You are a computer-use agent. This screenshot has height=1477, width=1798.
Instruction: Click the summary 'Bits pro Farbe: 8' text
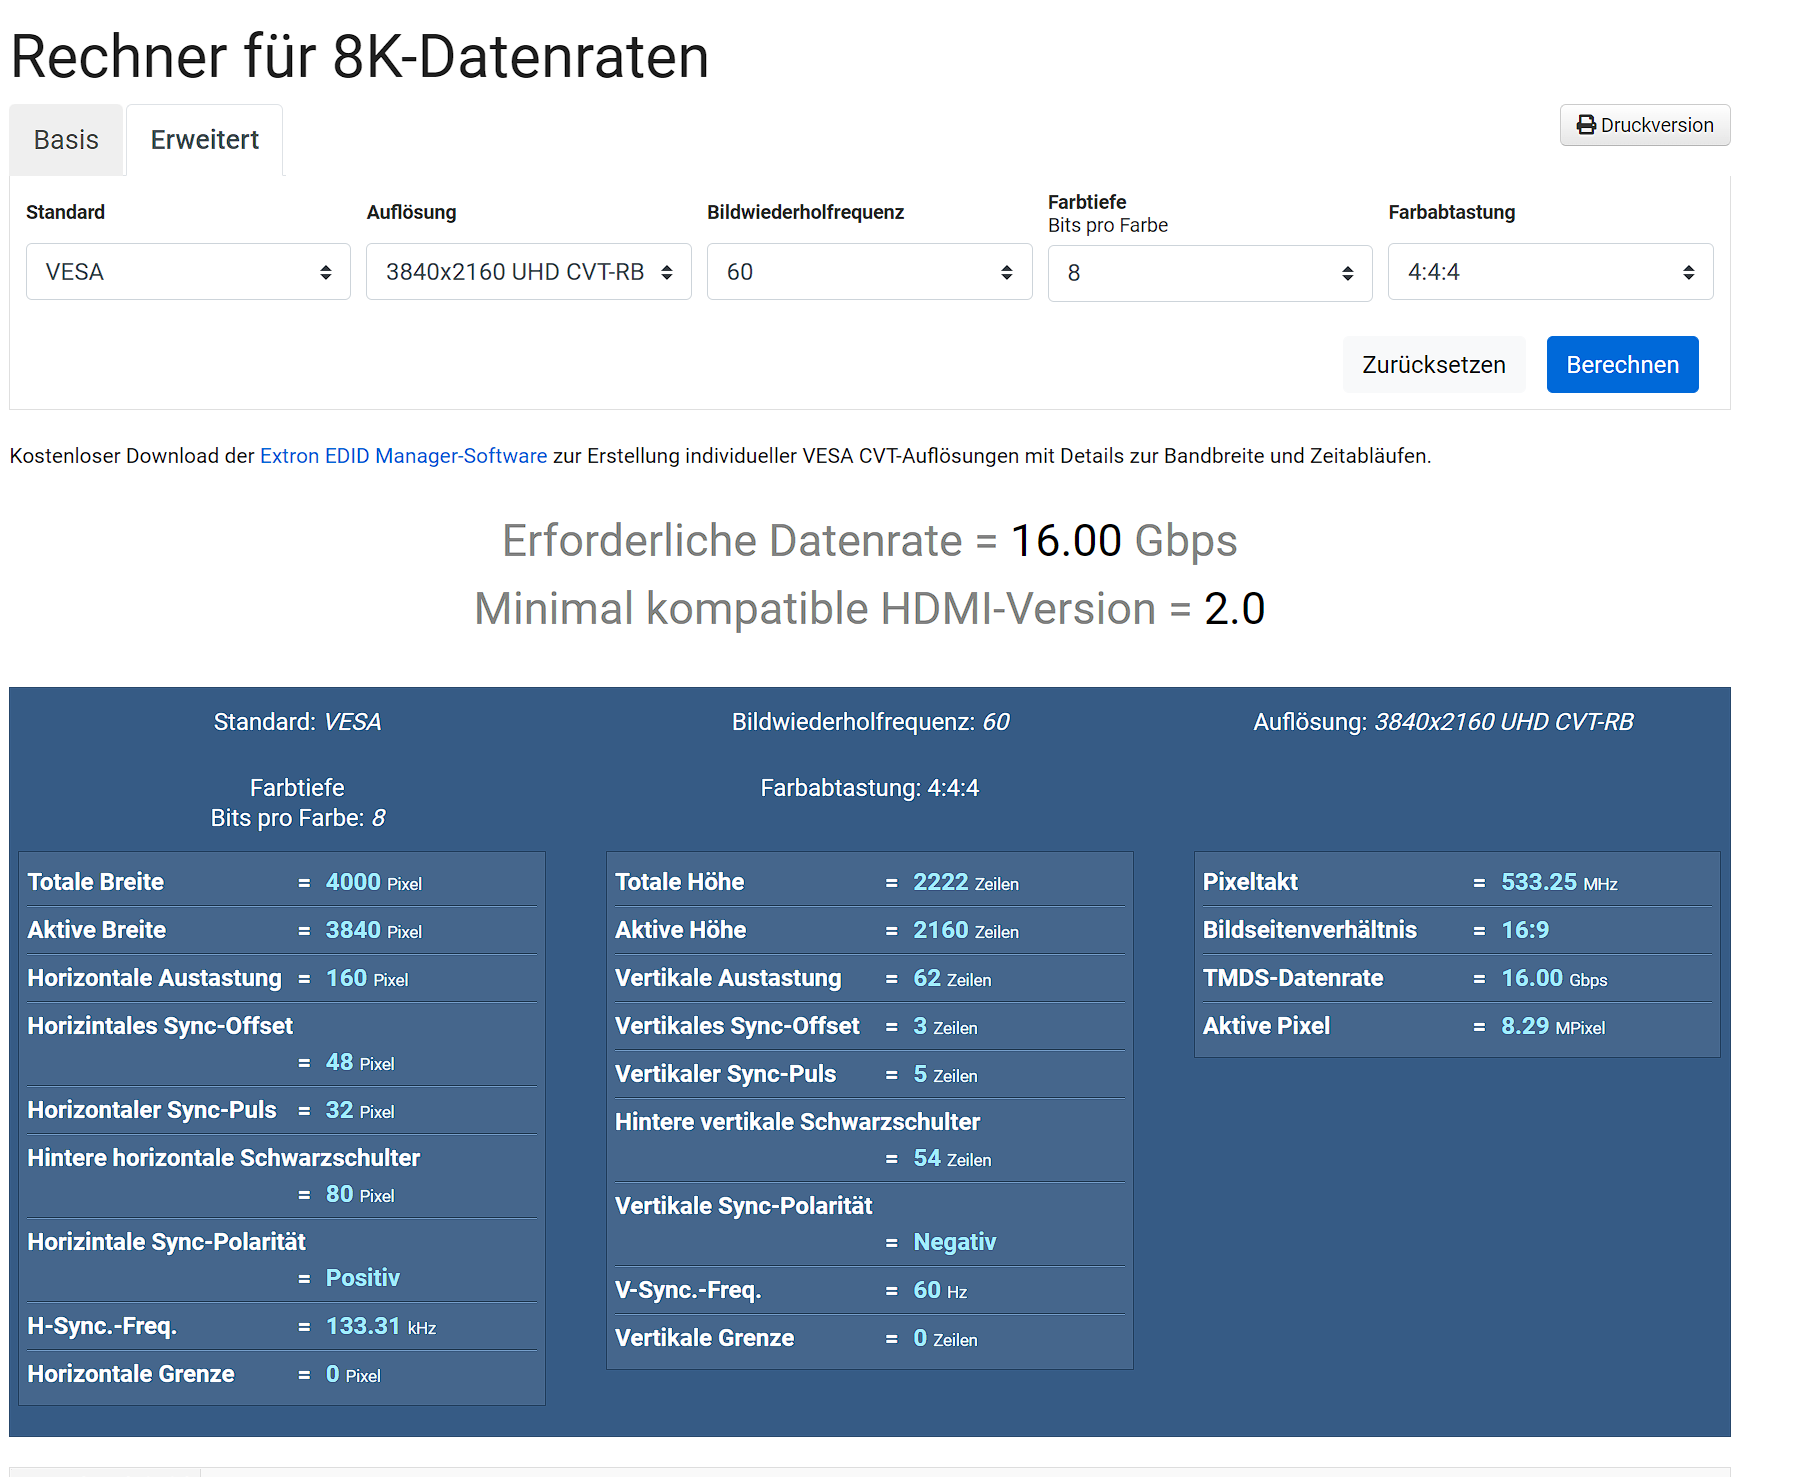click(x=297, y=818)
